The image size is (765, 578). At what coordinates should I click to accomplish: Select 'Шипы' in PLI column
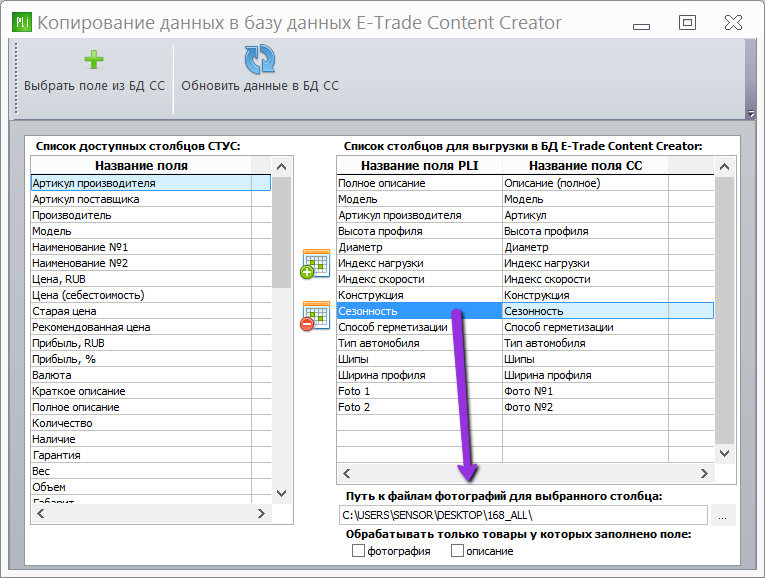pyautogui.click(x=420, y=359)
